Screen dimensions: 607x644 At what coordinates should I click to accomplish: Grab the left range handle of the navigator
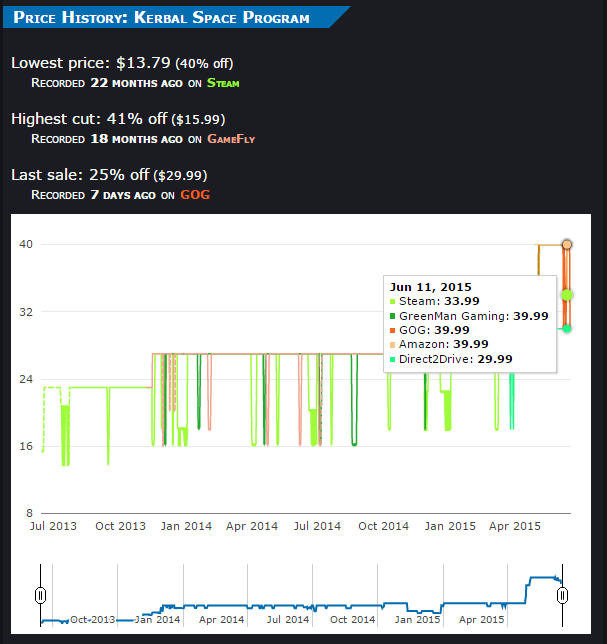[x=40, y=595]
